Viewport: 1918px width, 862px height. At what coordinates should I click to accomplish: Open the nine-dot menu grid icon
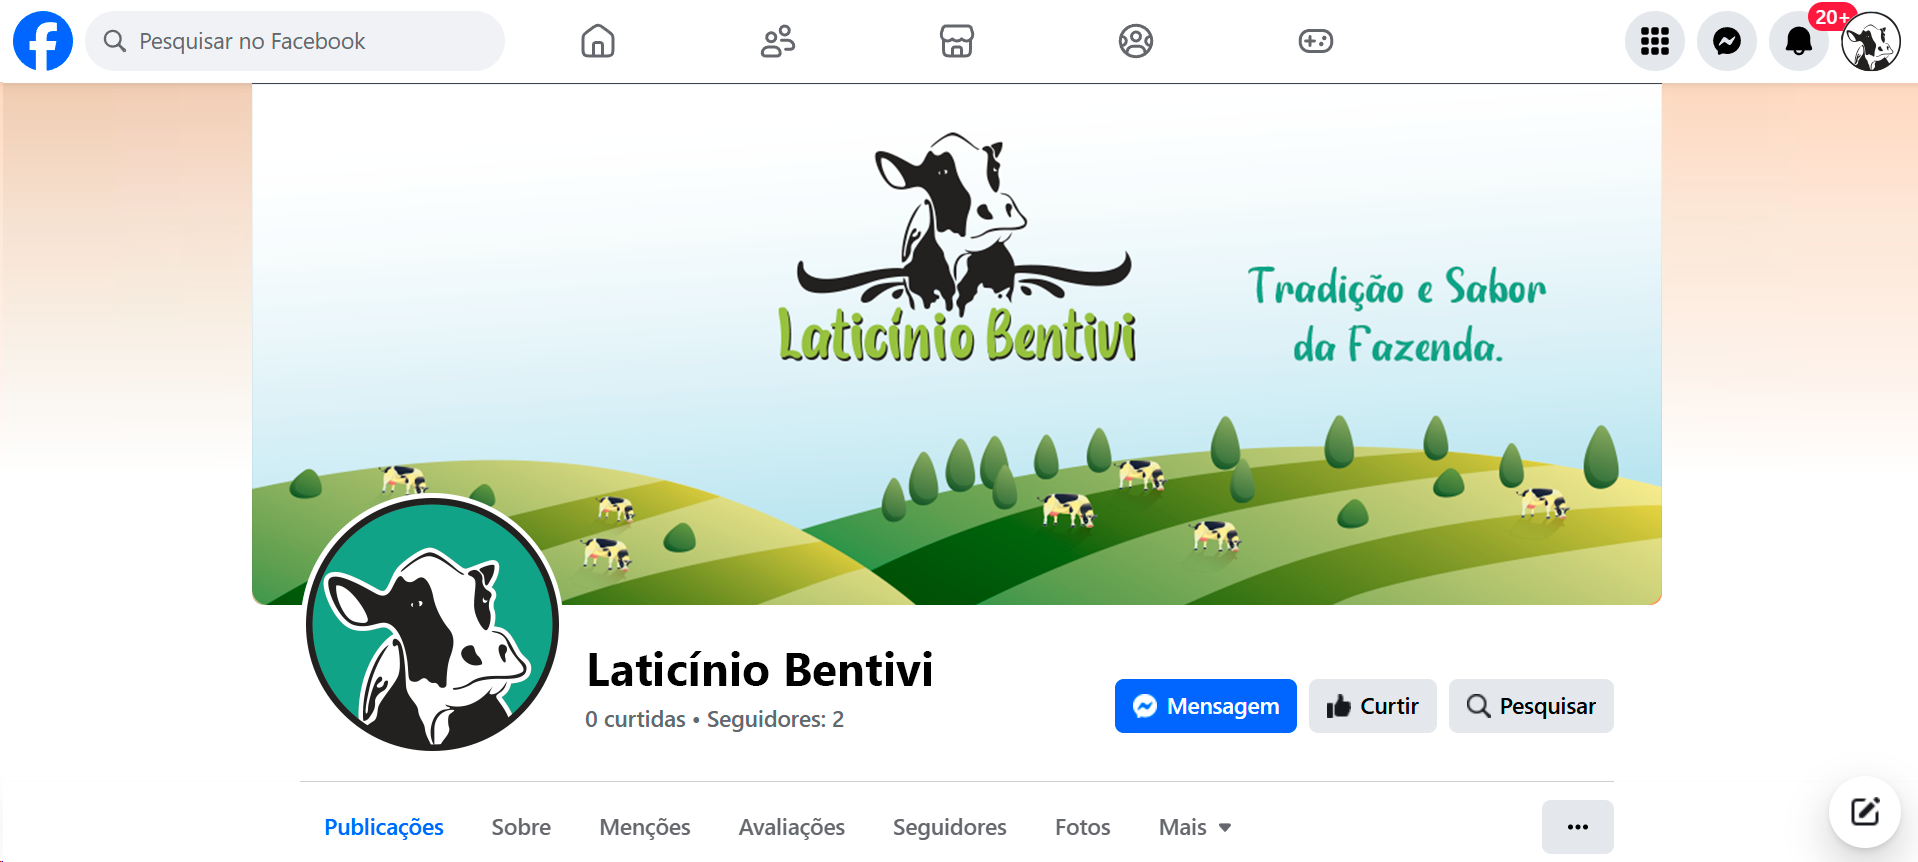(1655, 41)
